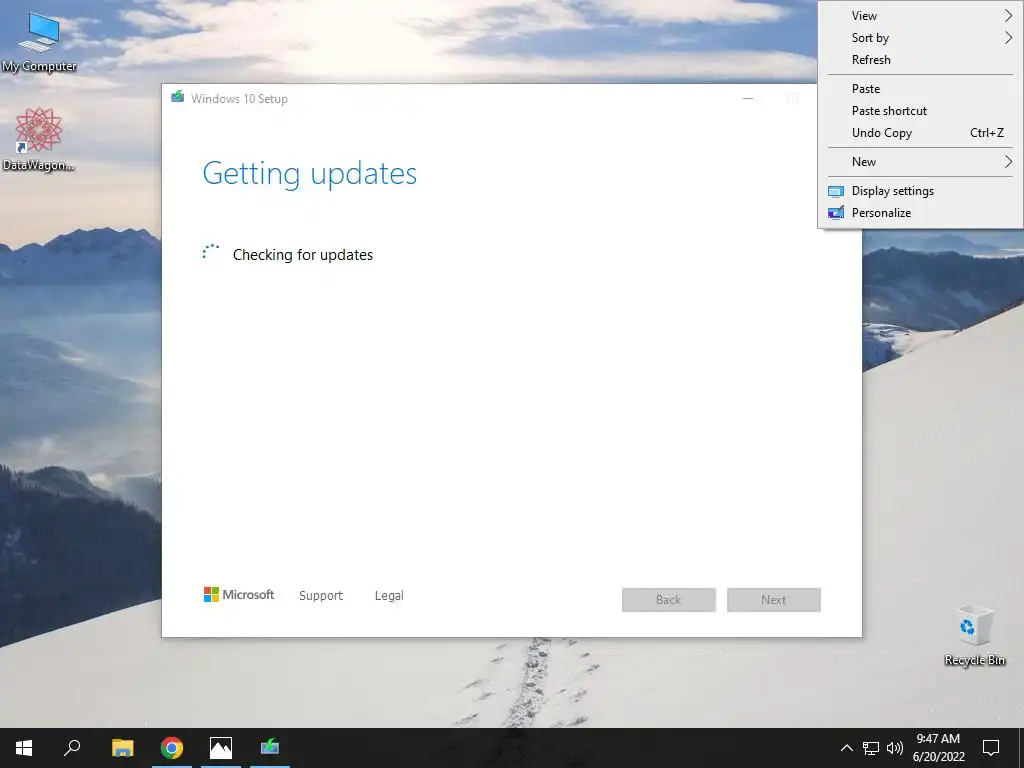This screenshot has height=768, width=1024.
Task: Open Display settings from context menu
Action: click(920, 191)
